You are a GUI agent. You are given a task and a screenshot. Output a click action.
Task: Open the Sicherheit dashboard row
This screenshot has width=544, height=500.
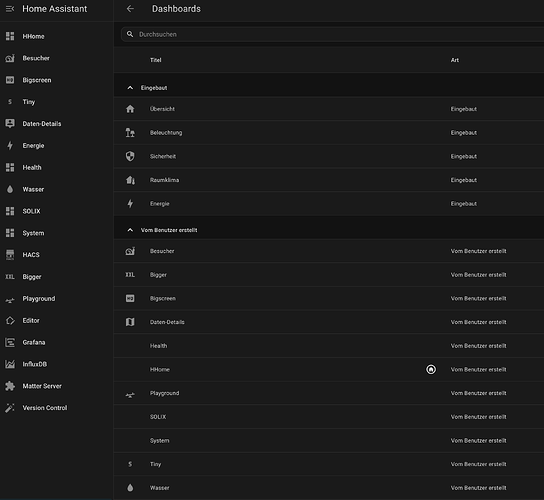pyautogui.click(x=329, y=156)
